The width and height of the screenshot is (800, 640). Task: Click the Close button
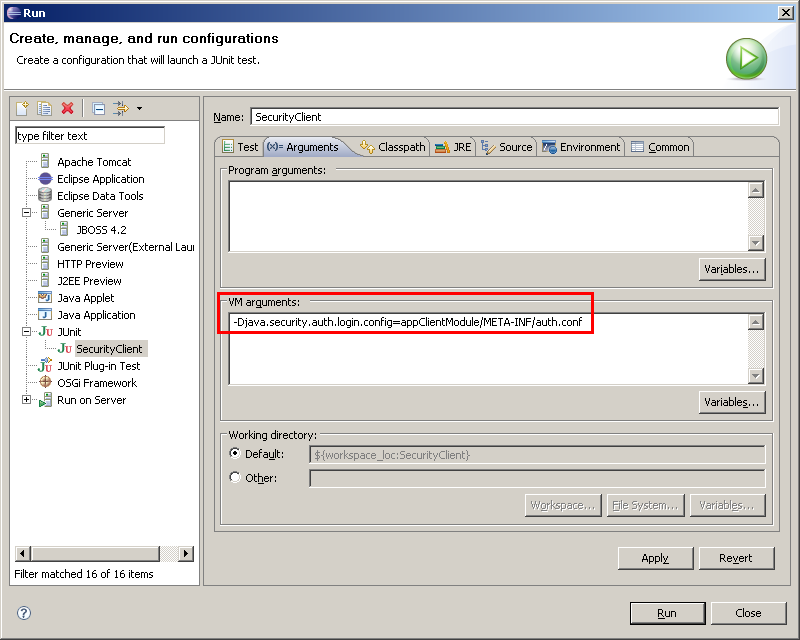click(x=748, y=613)
